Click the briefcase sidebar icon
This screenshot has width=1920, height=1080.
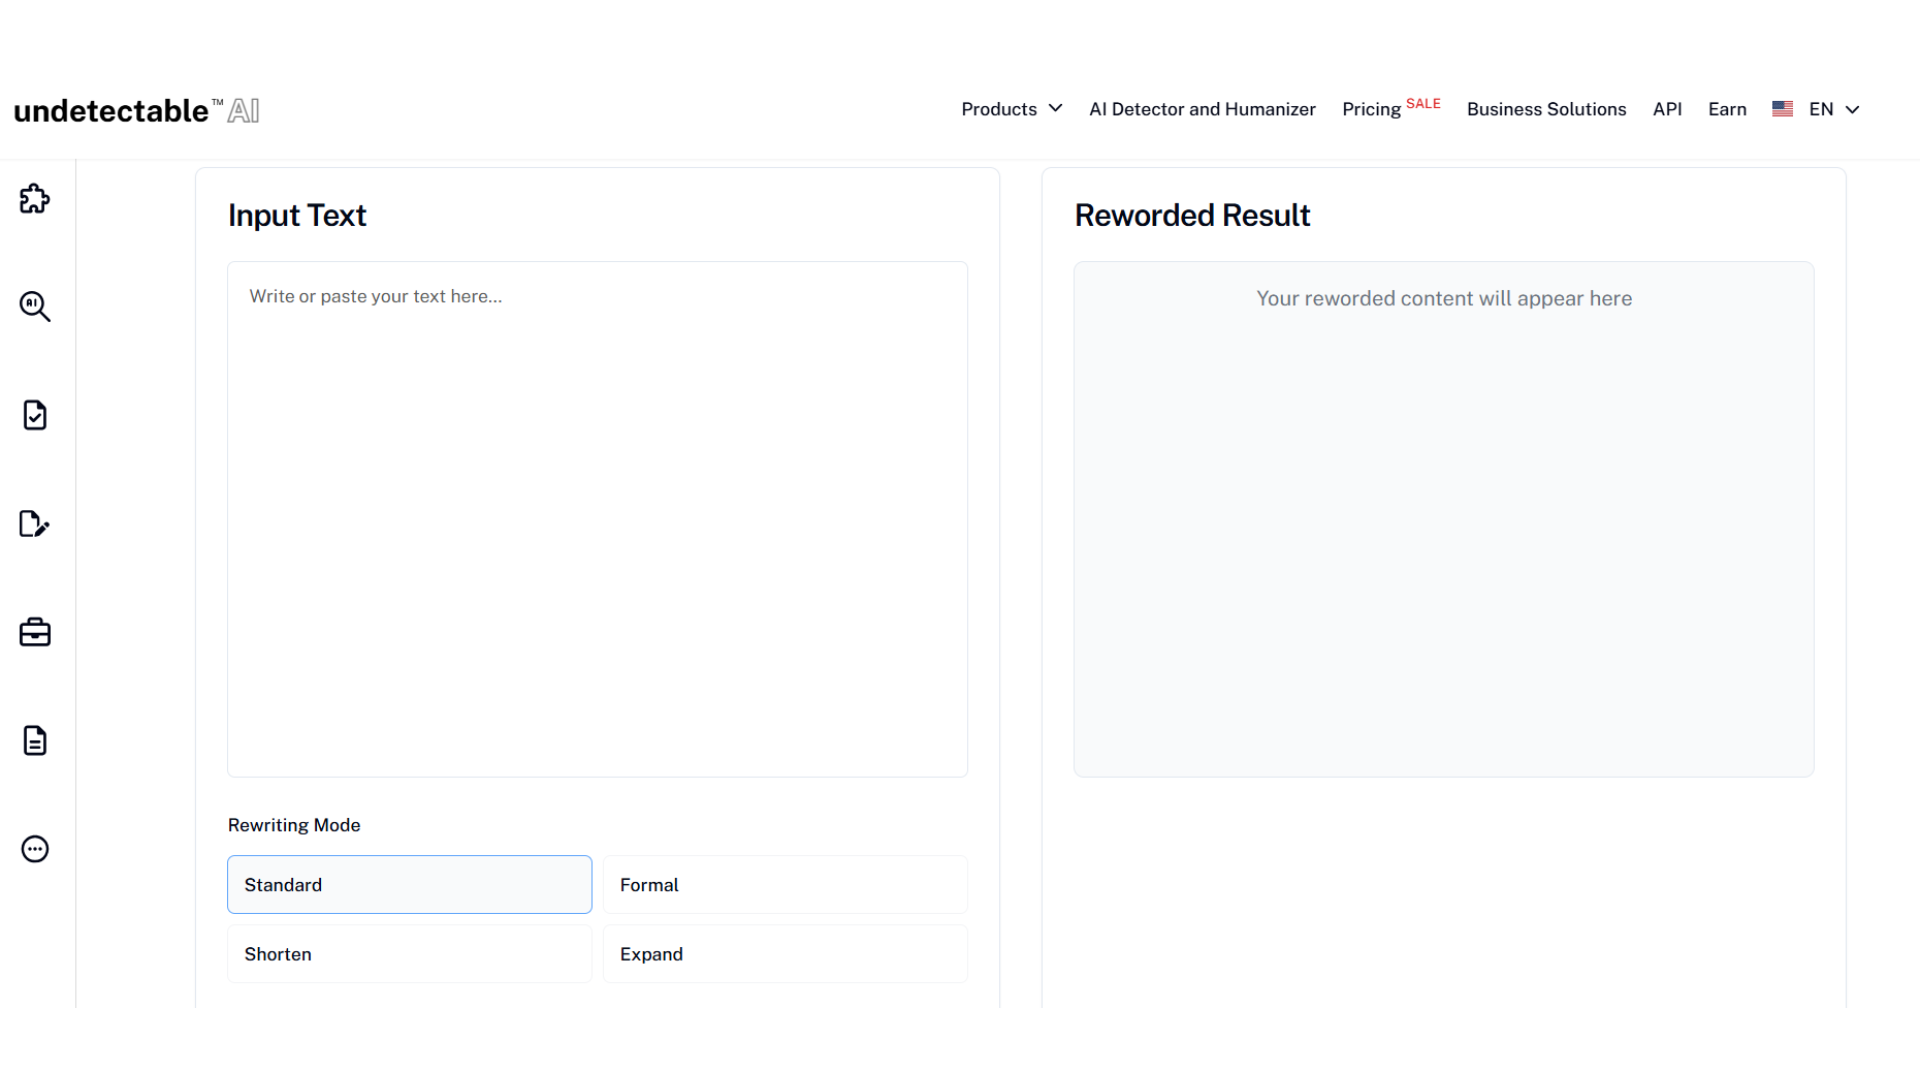(35, 632)
